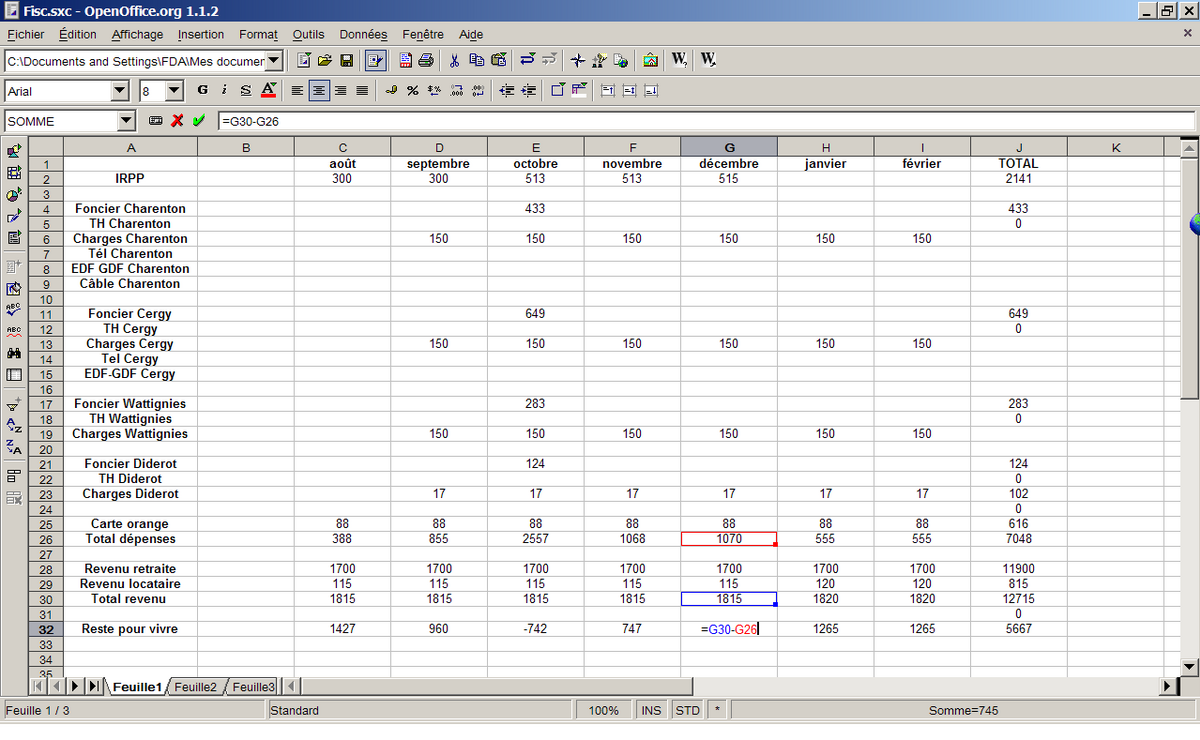Toggle bold with the G icon
1200x740 pixels.
203,90
